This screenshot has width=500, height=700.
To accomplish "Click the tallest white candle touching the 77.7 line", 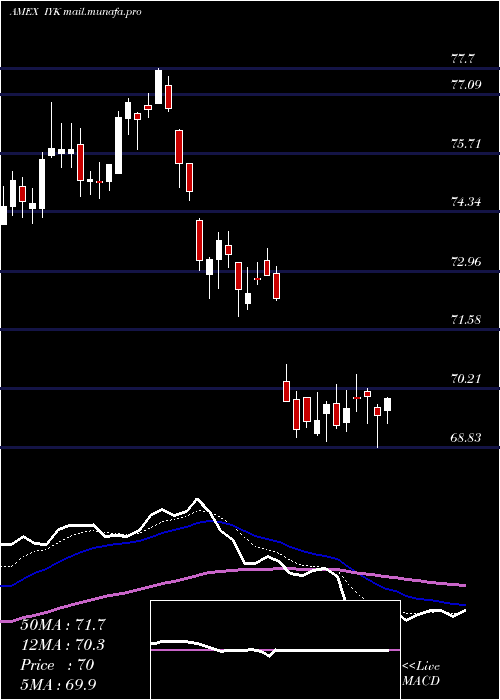I will 158,87.
